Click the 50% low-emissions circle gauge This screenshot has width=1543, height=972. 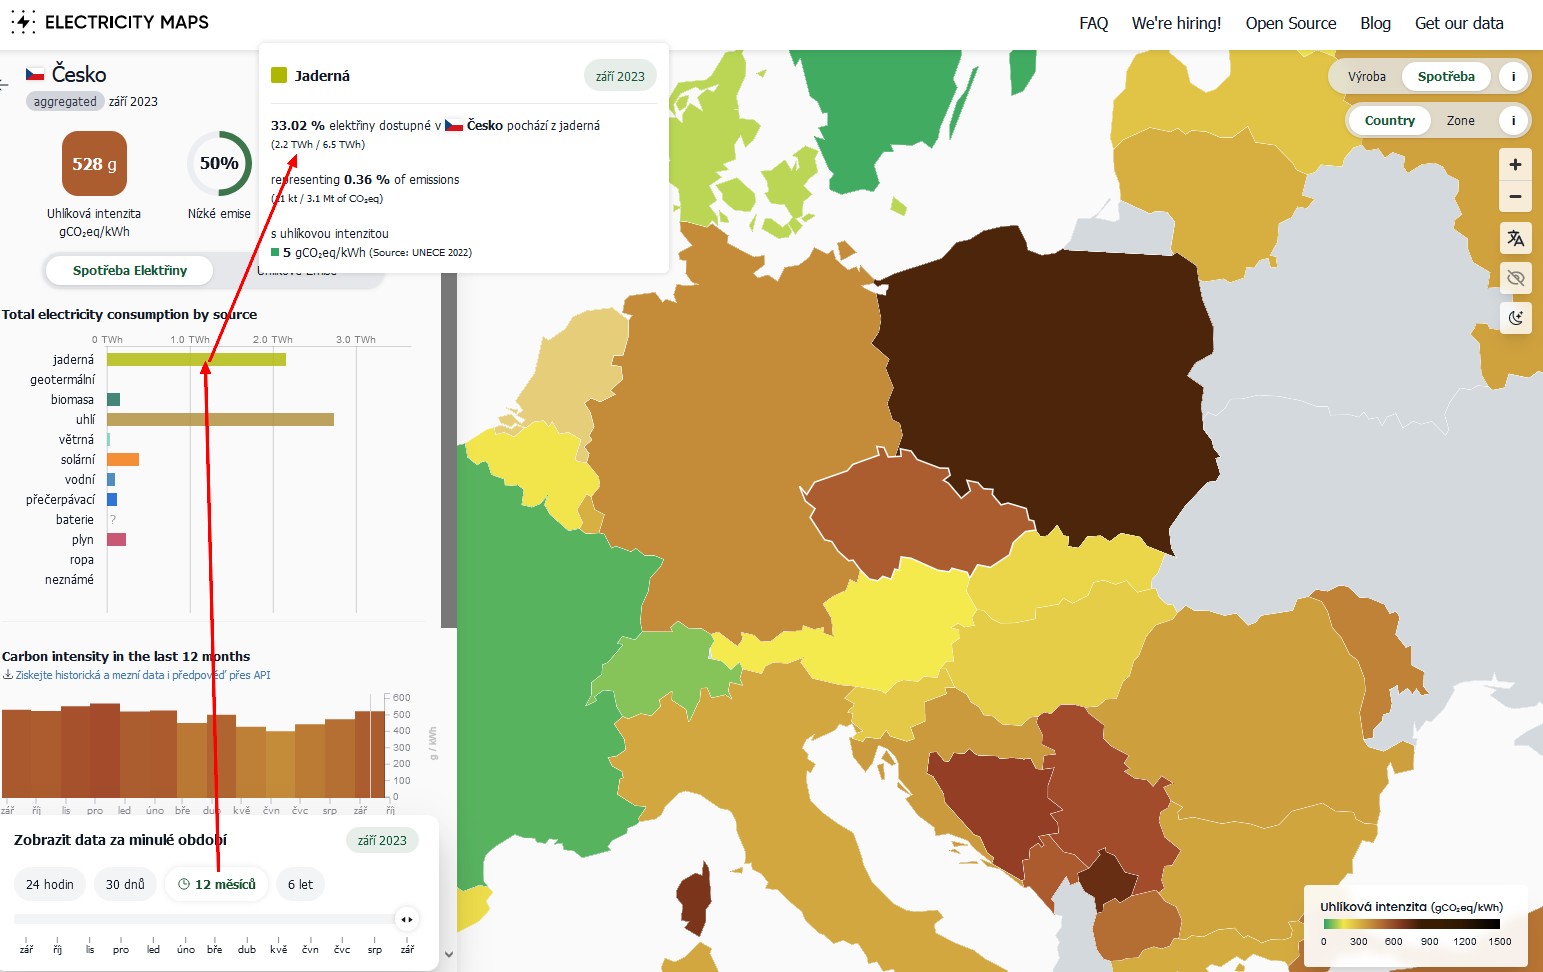(219, 163)
